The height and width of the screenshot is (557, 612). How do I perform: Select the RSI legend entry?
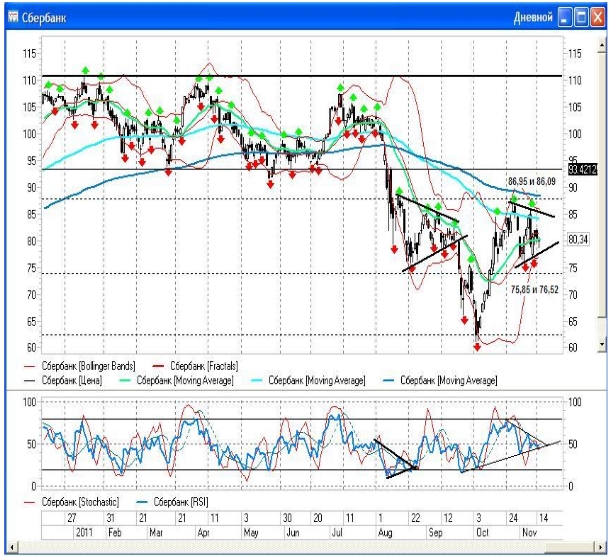pos(172,502)
